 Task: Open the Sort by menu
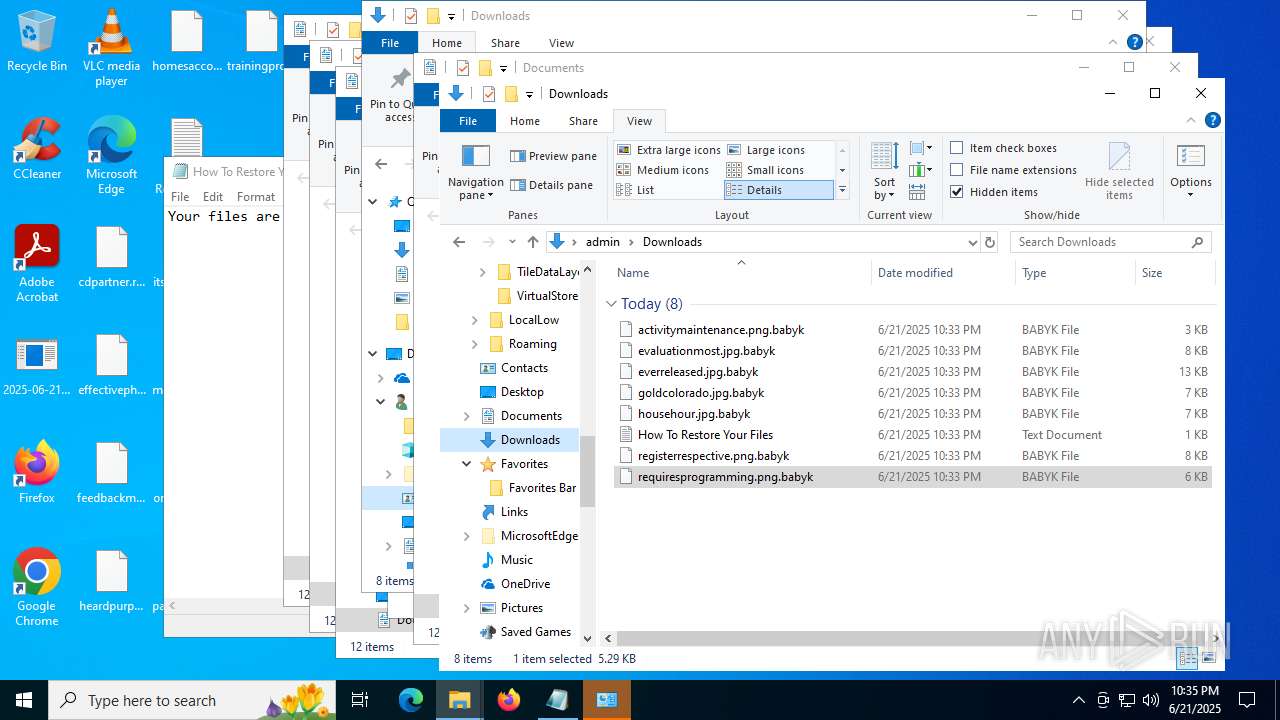click(x=884, y=172)
